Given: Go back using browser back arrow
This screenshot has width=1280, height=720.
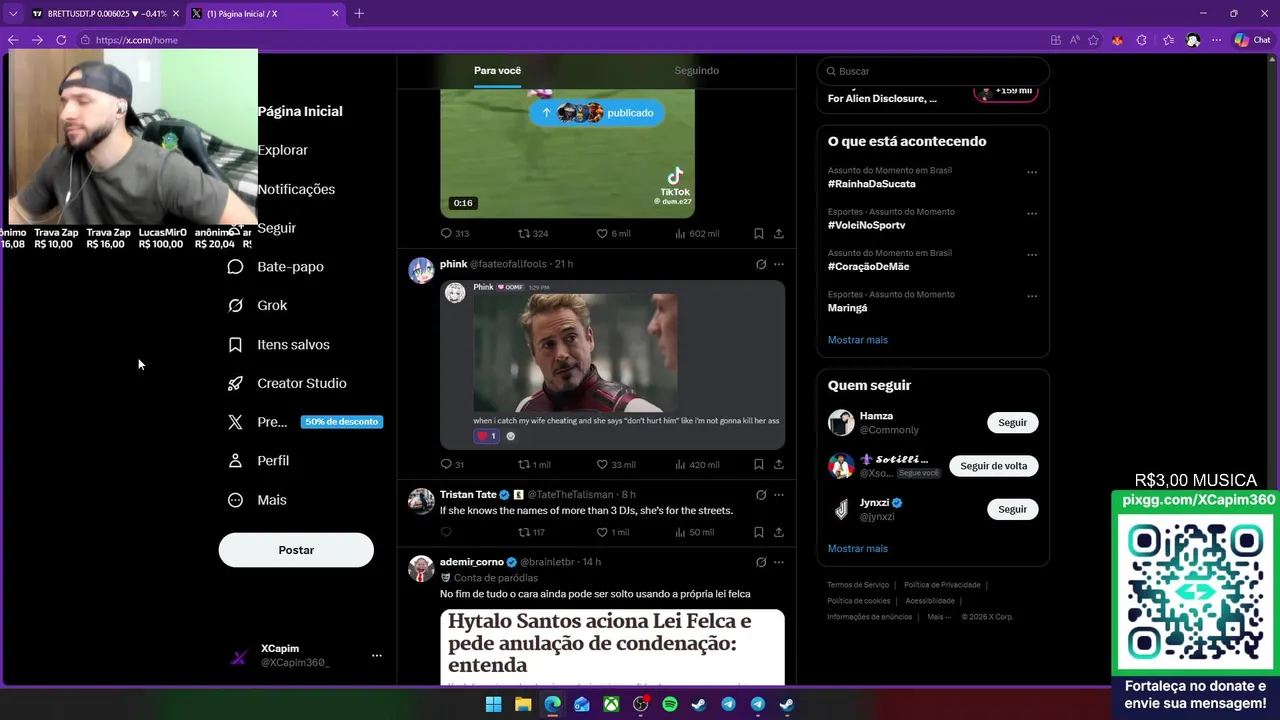Looking at the screenshot, I should 13,40.
